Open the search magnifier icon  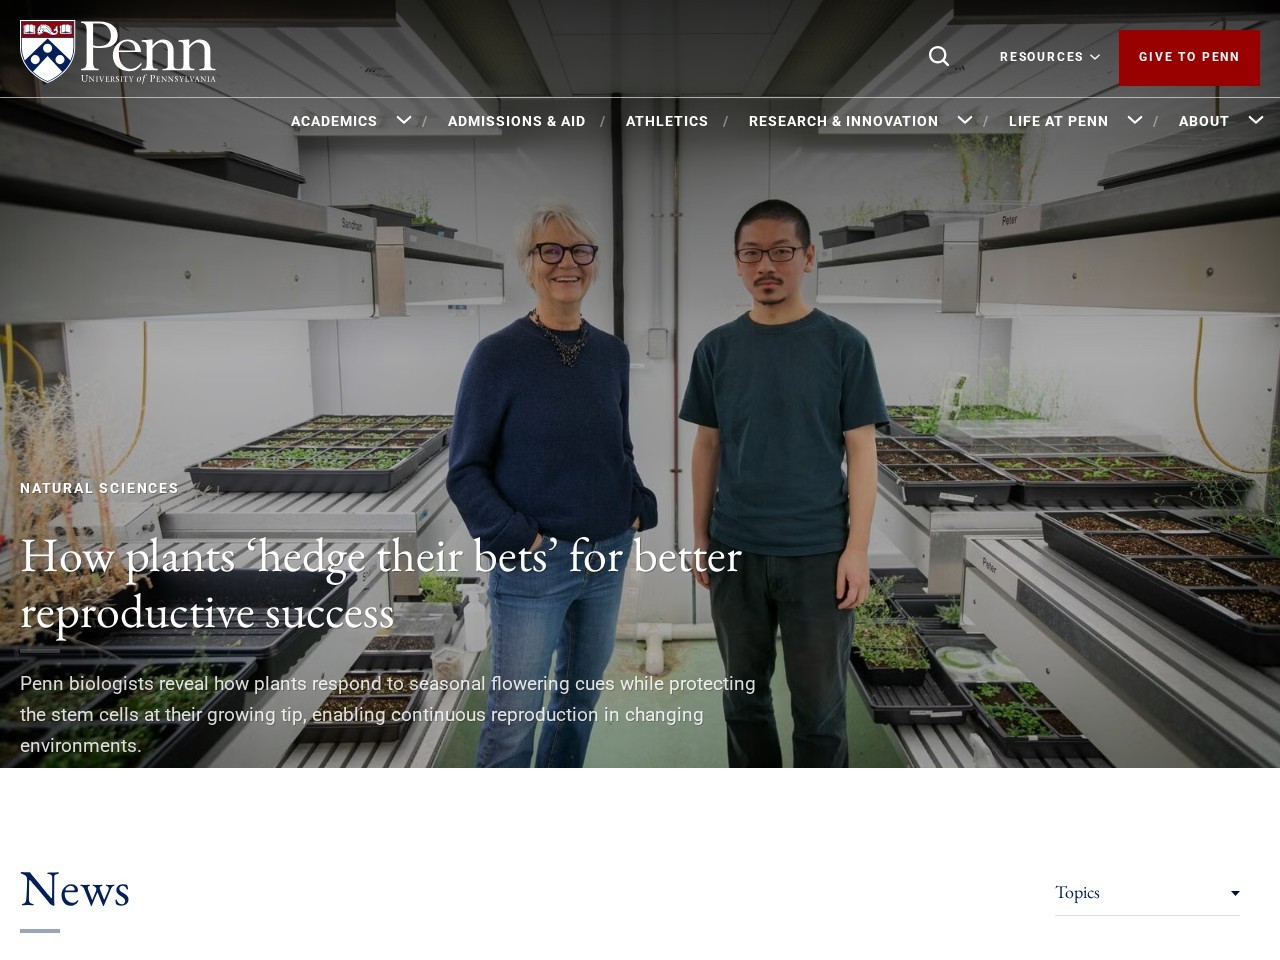pos(938,57)
